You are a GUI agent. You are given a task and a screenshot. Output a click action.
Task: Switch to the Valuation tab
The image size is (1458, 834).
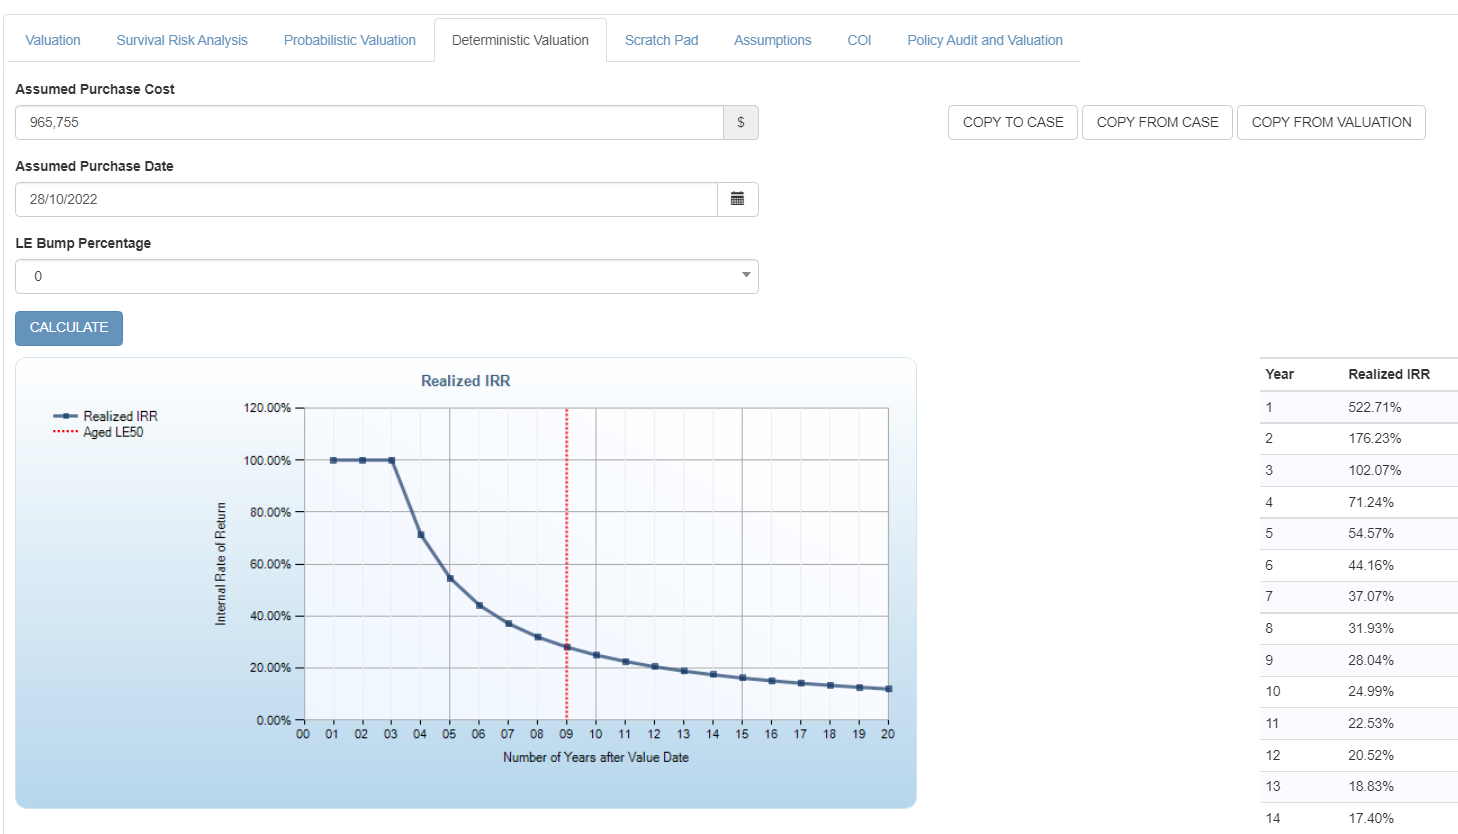click(53, 40)
